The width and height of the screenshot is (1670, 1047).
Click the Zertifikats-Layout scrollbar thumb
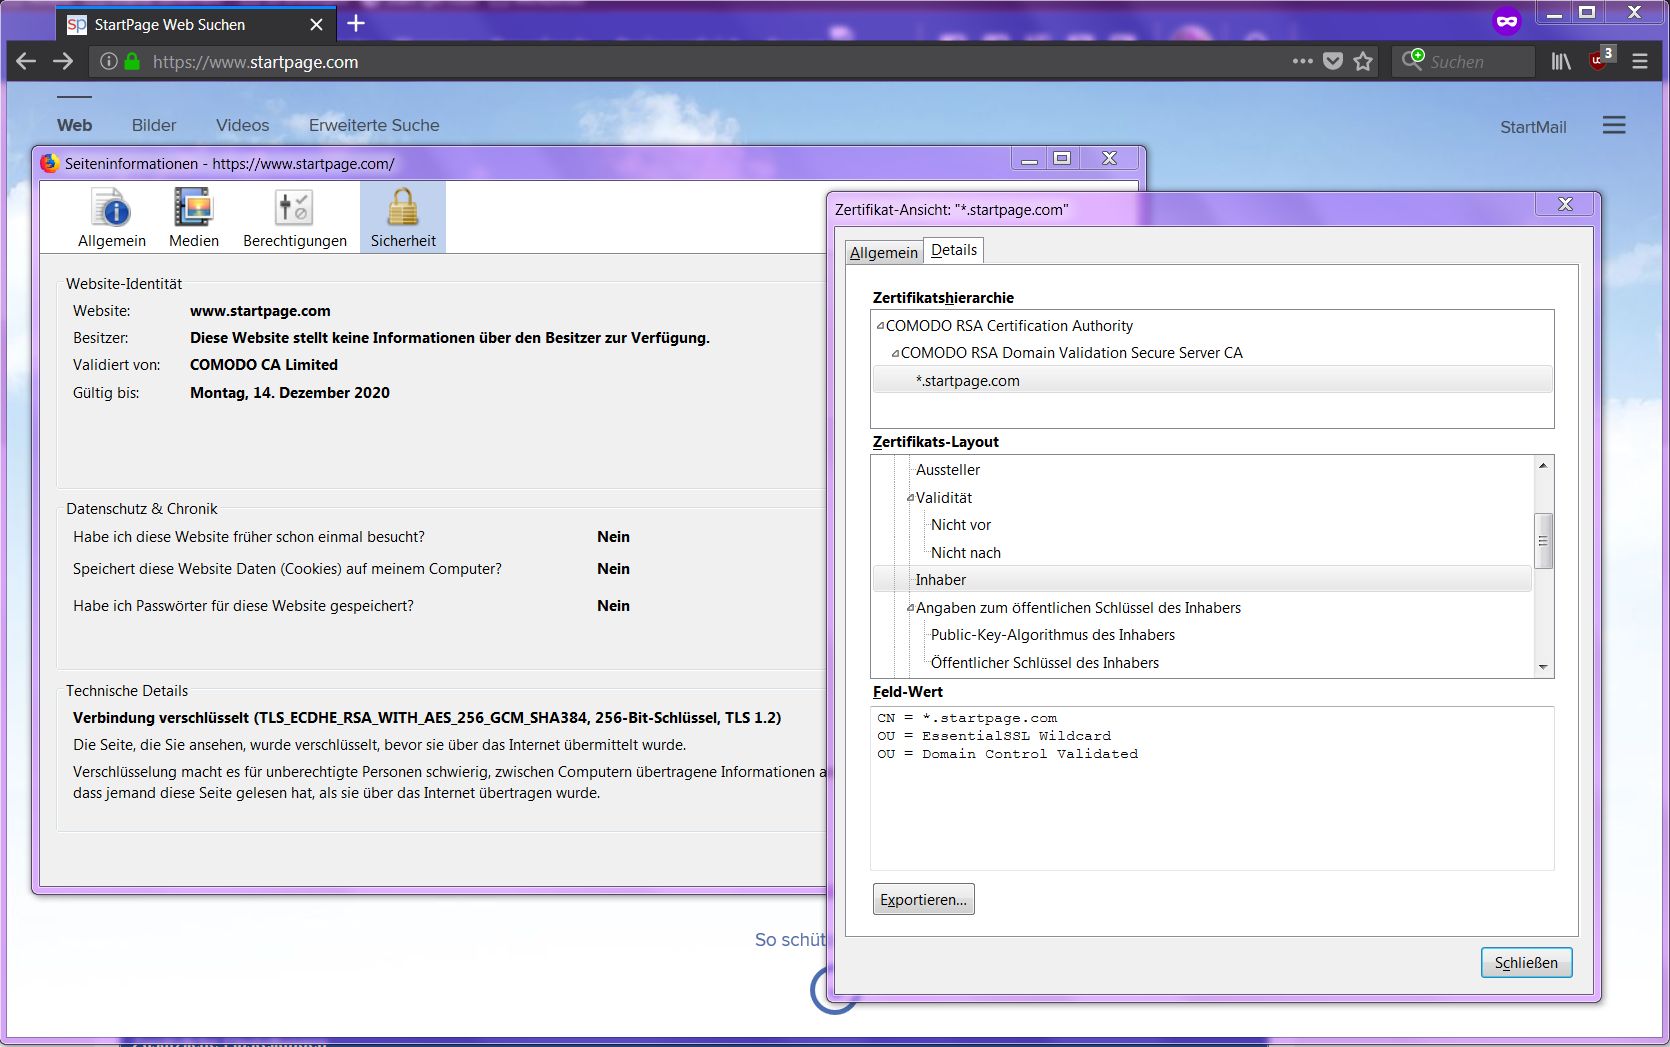click(x=1543, y=541)
